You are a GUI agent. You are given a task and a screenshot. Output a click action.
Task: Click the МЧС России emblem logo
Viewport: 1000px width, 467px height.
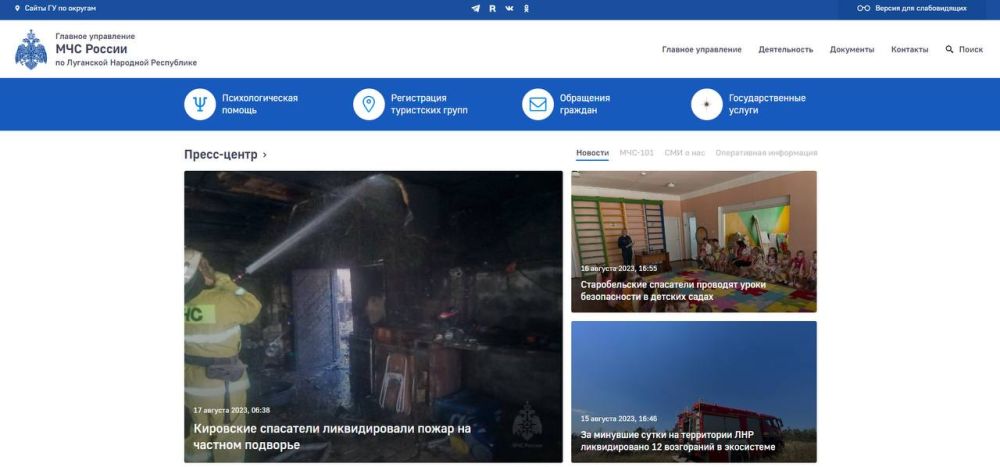point(31,50)
